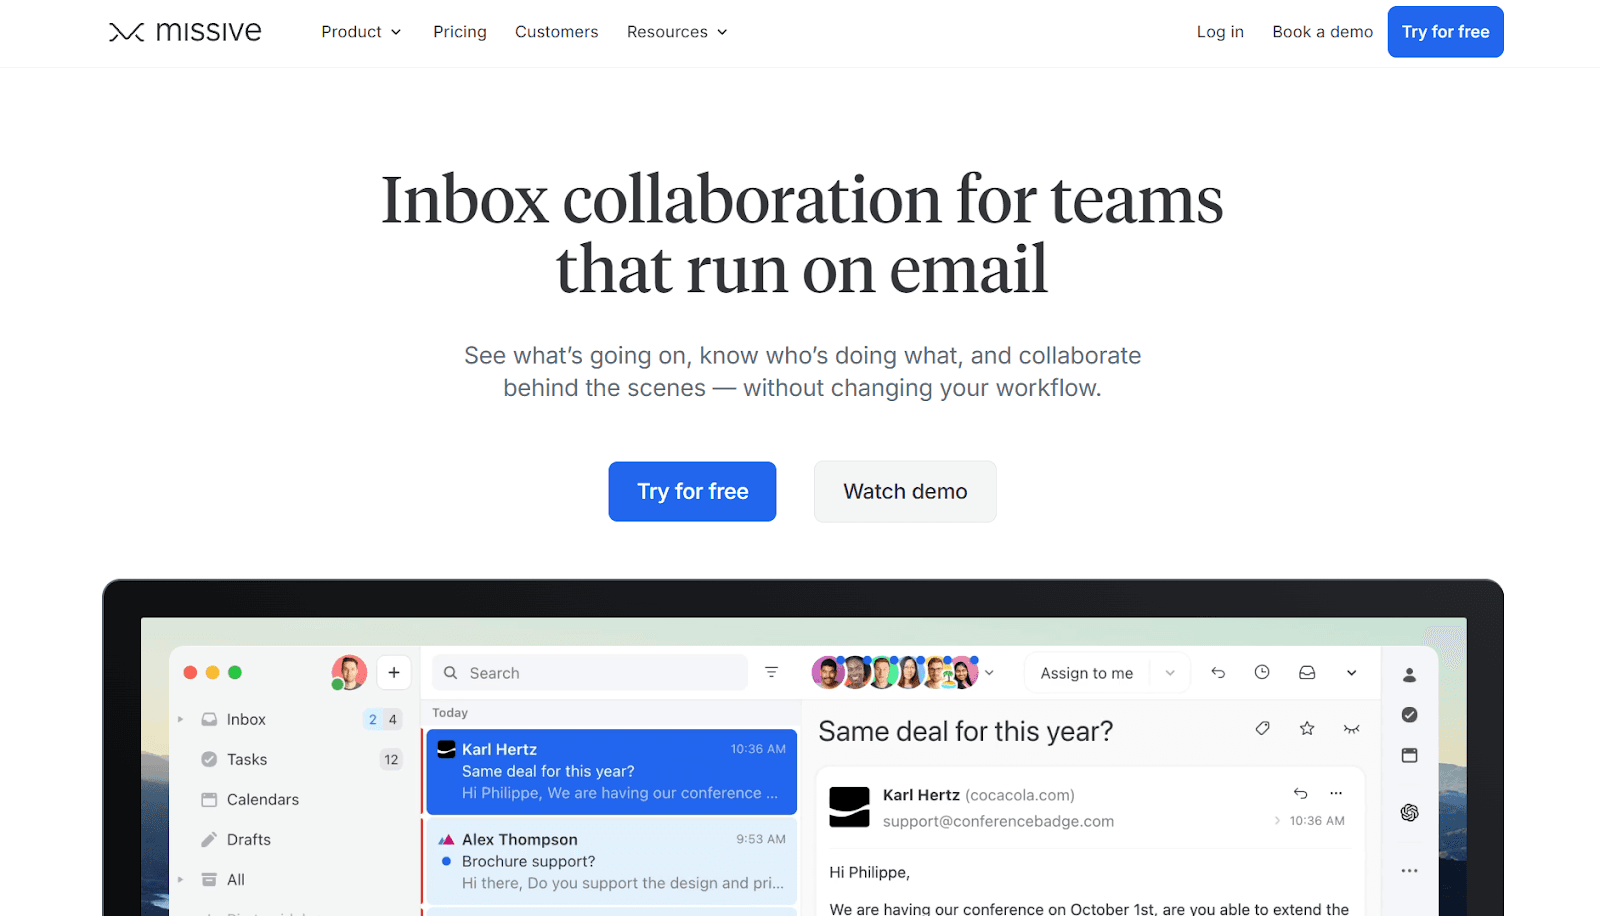Click the Book a demo link
1600x916 pixels.
click(1322, 32)
